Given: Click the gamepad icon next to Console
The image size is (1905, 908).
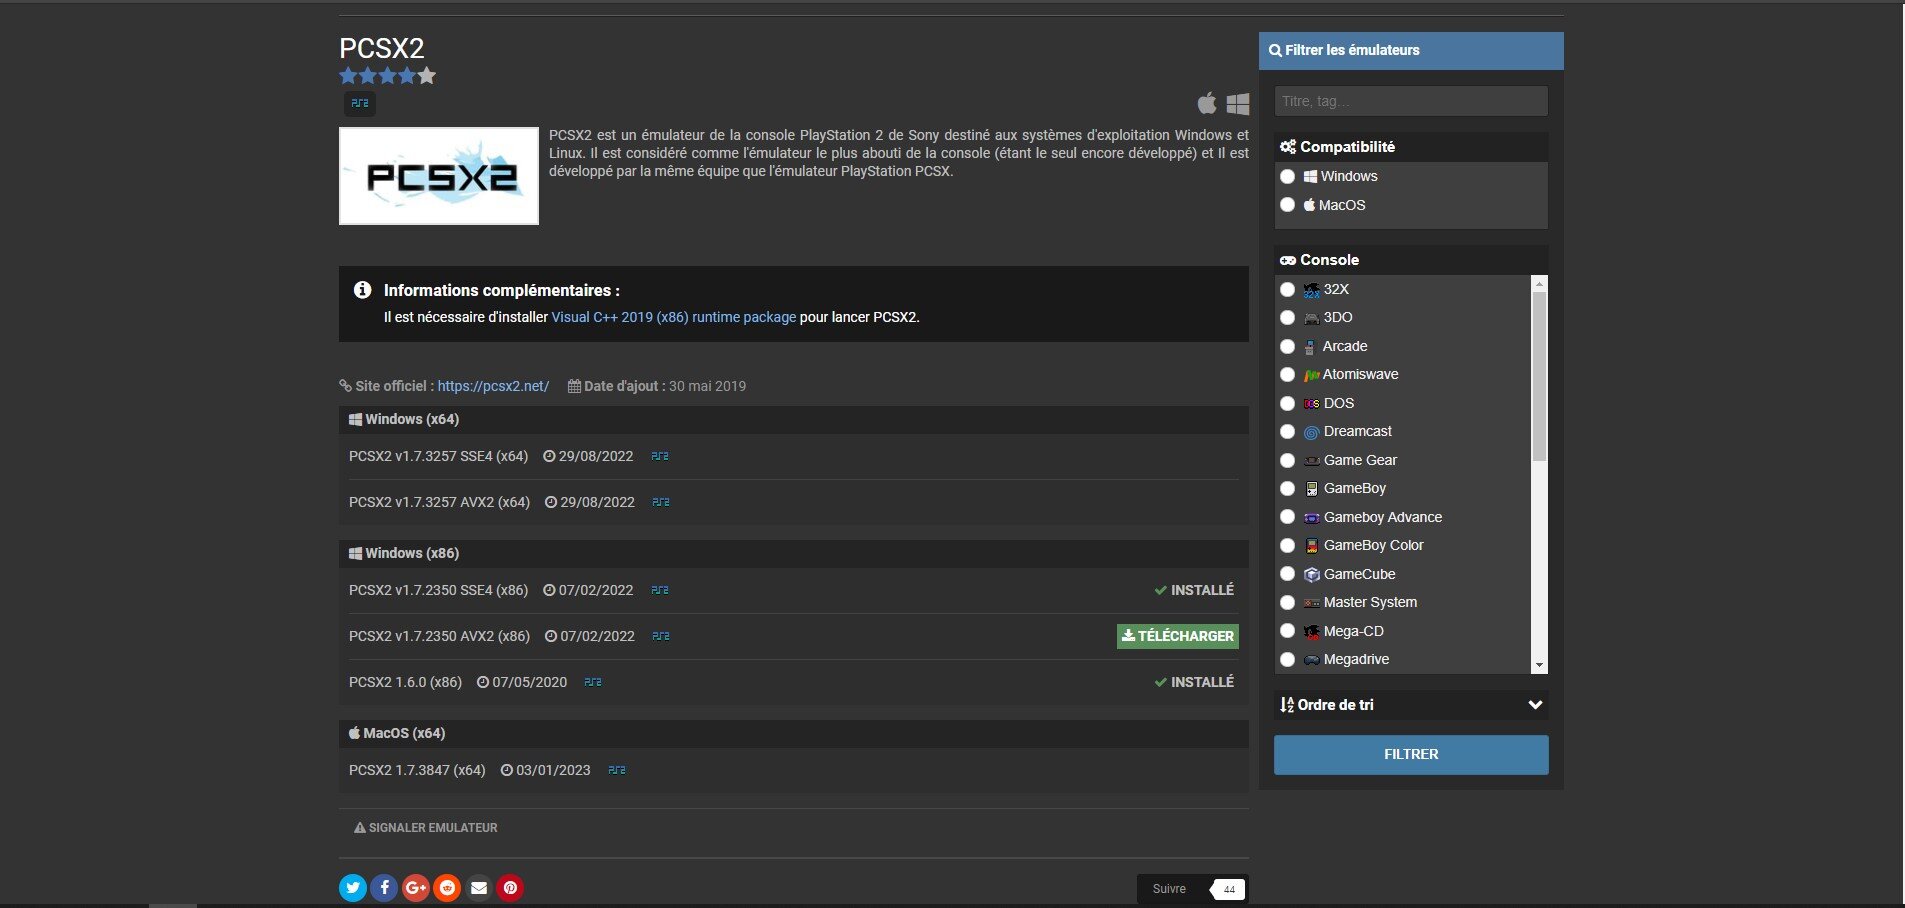Looking at the screenshot, I should click(x=1288, y=260).
